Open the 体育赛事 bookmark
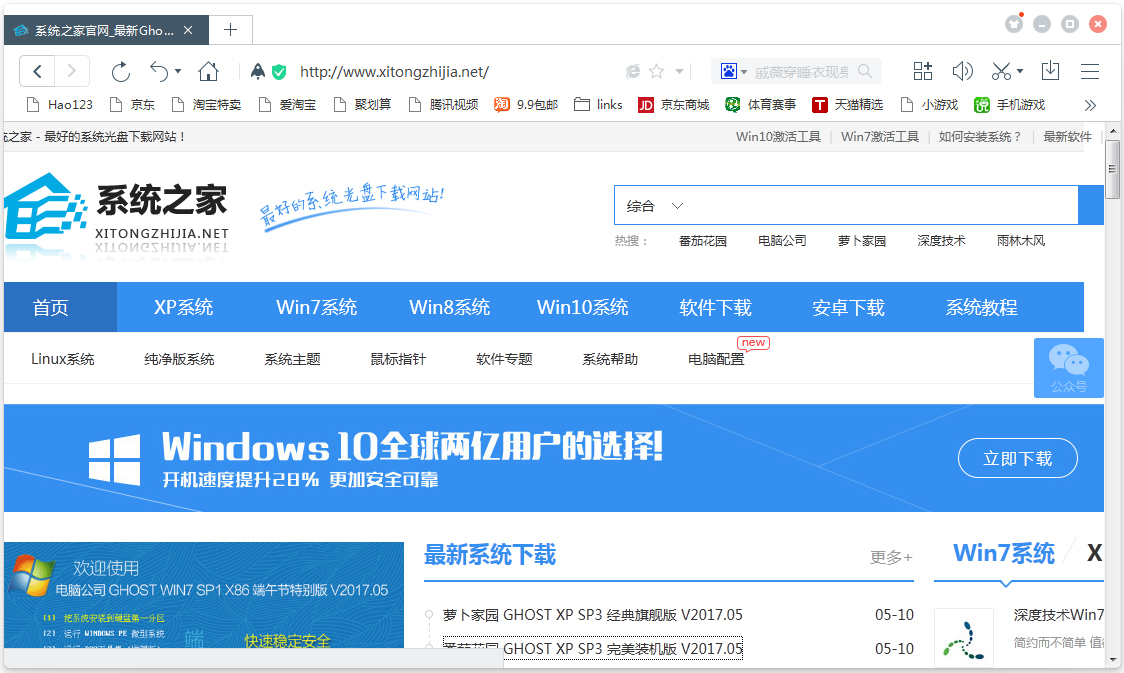This screenshot has width=1124, height=673. tap(761, 105)
